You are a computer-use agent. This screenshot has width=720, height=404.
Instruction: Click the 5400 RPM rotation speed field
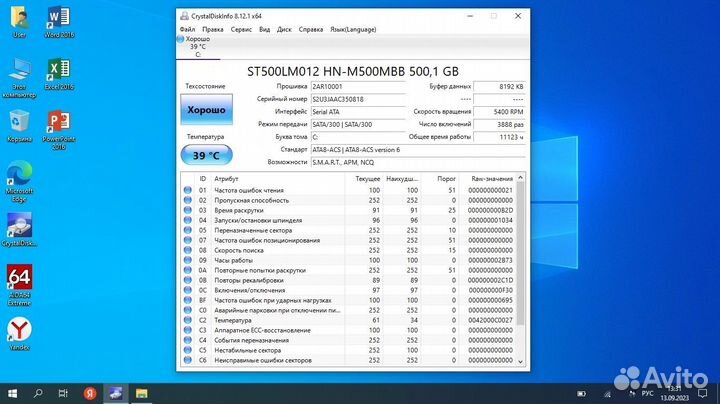tap(500, 112)
